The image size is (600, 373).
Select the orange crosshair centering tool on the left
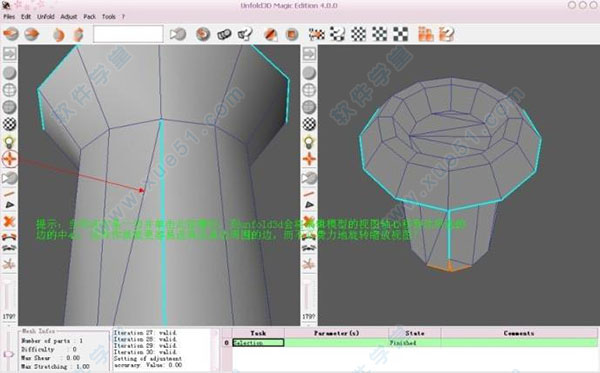click(10, 159)
